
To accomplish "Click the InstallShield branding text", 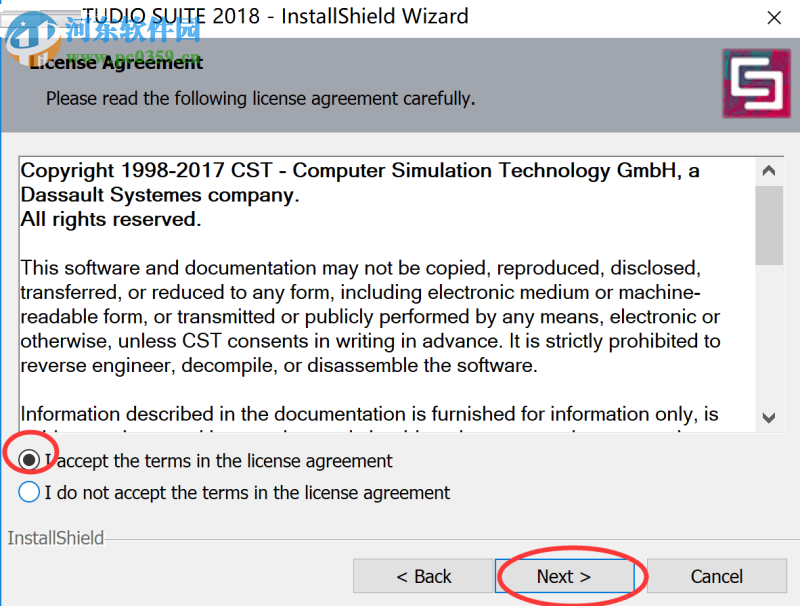I will click(x=55, y=538).
